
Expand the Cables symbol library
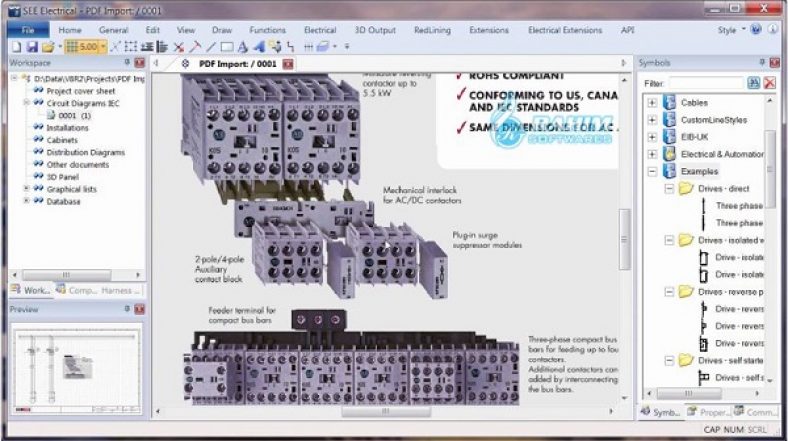[x=652, y=102]
